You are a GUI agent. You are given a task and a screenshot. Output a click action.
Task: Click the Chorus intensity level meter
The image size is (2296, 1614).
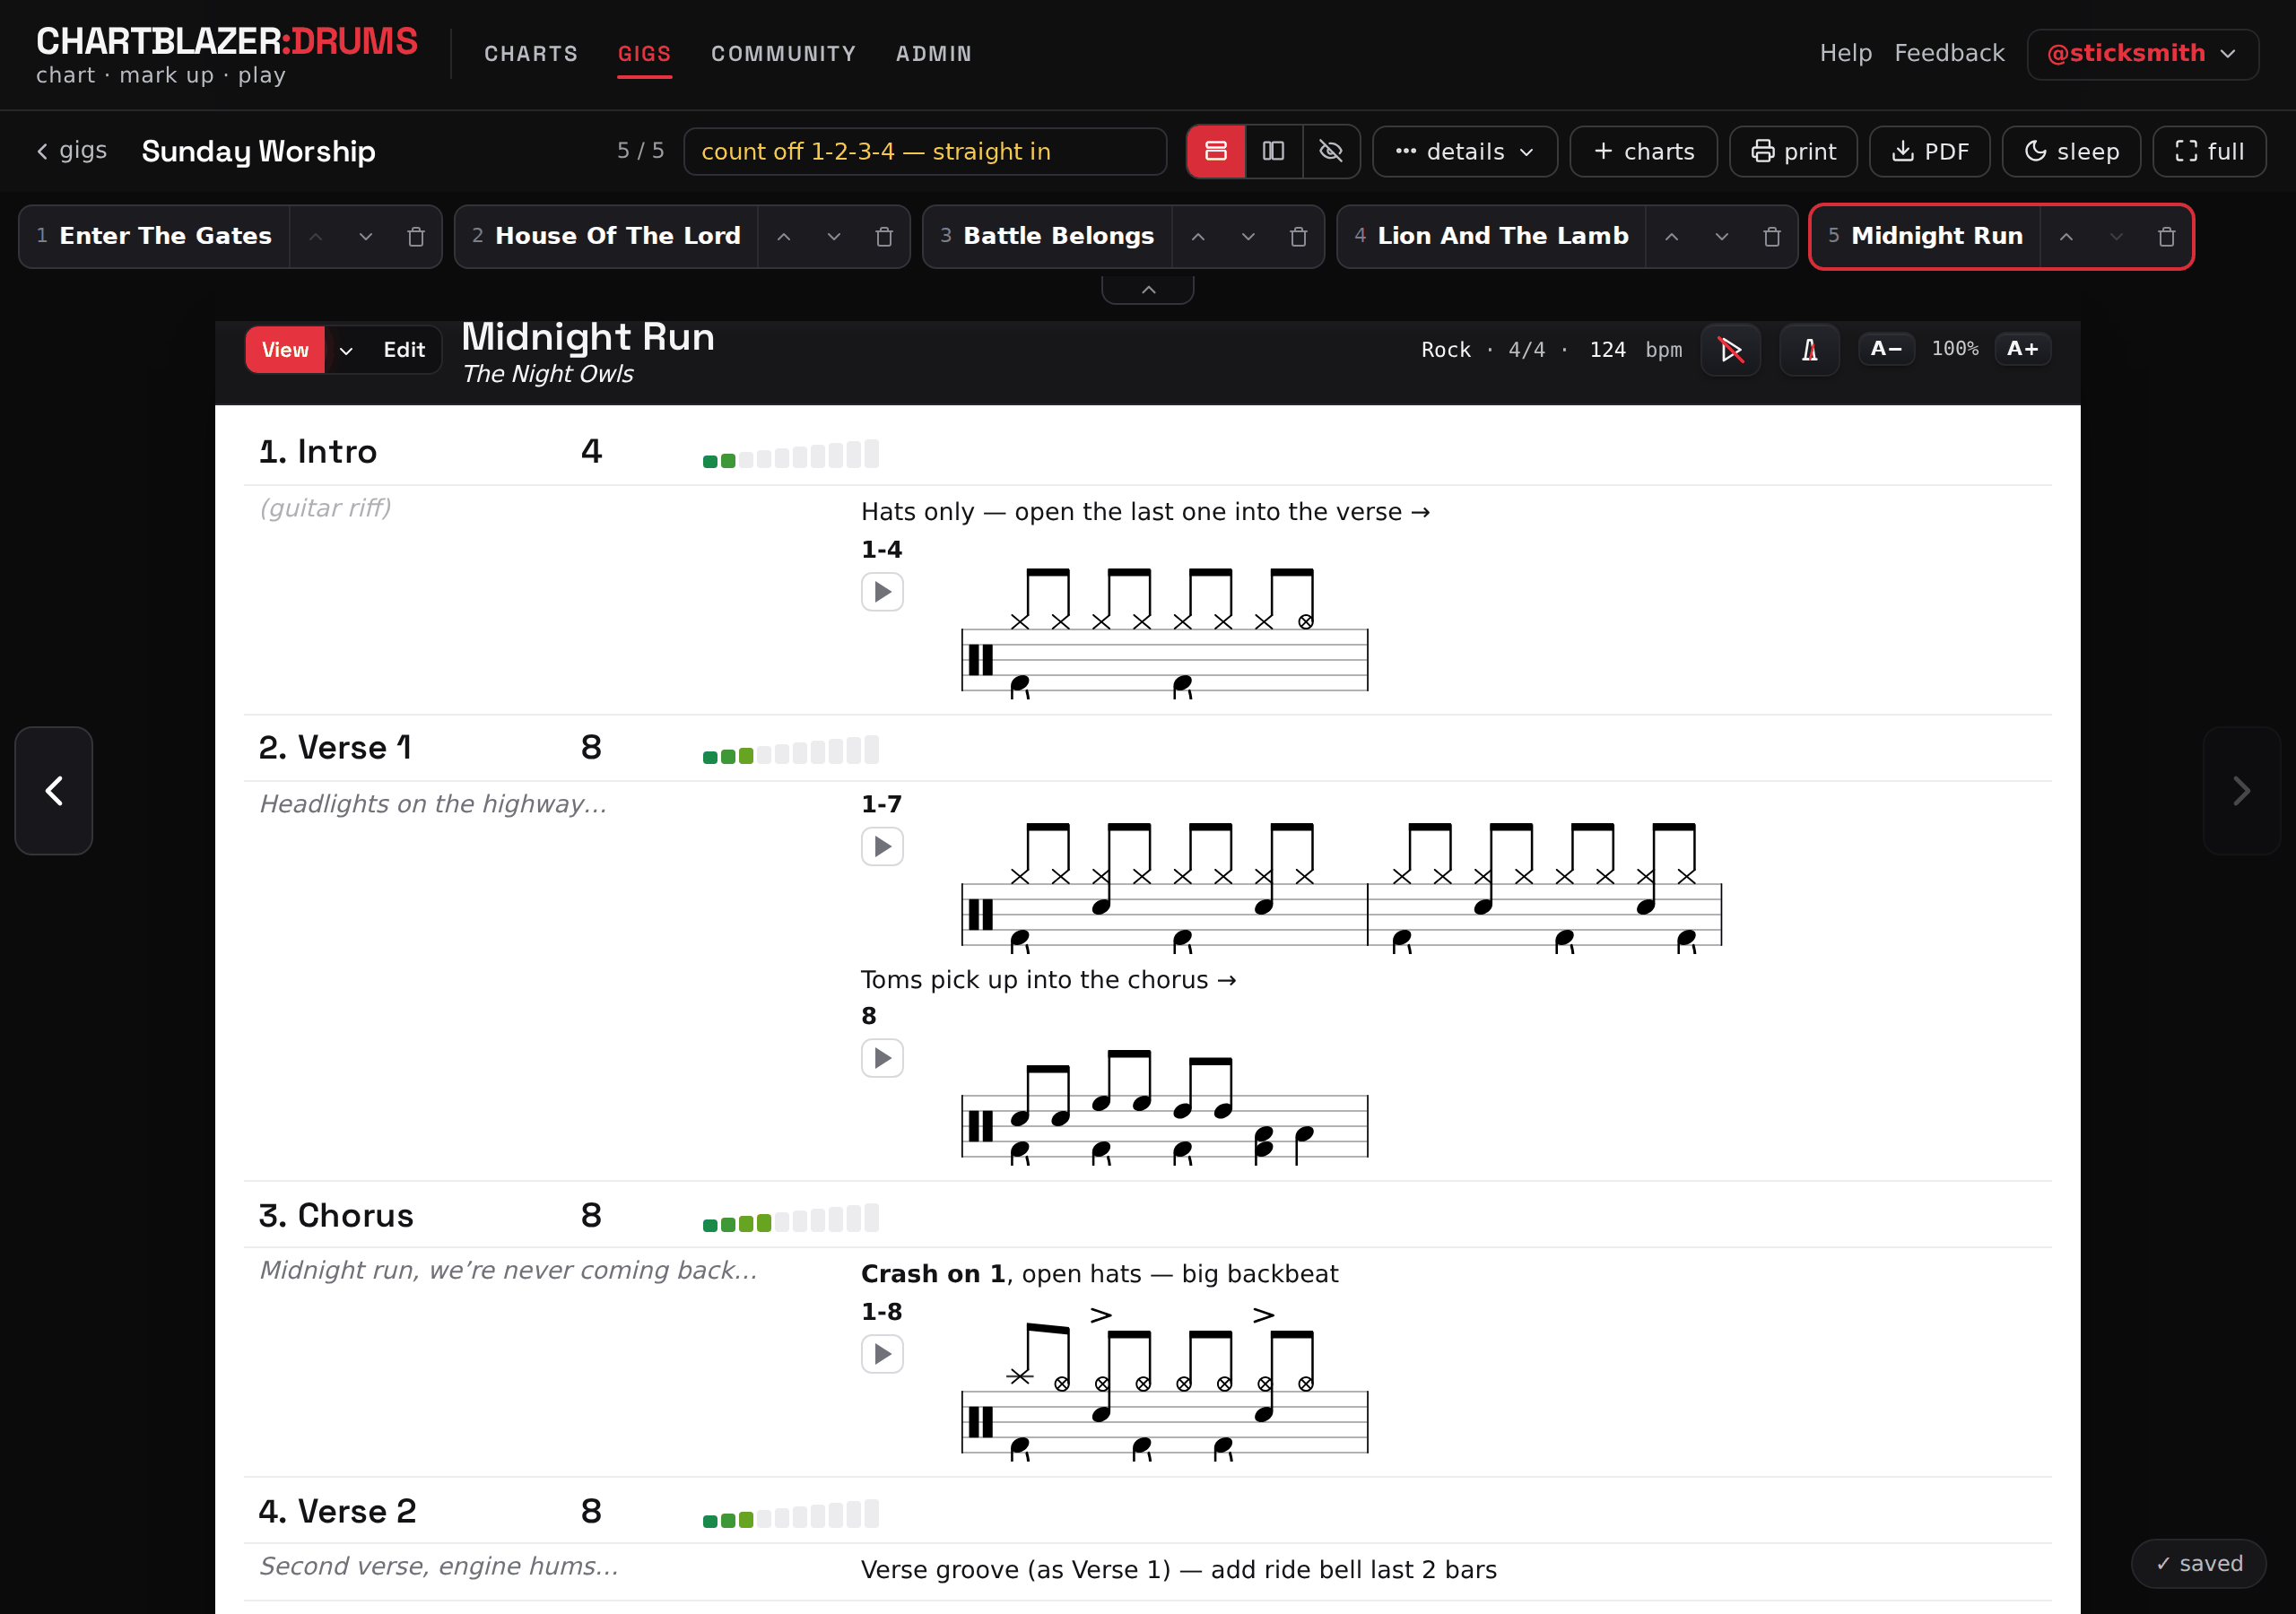tap(790, 1217)
